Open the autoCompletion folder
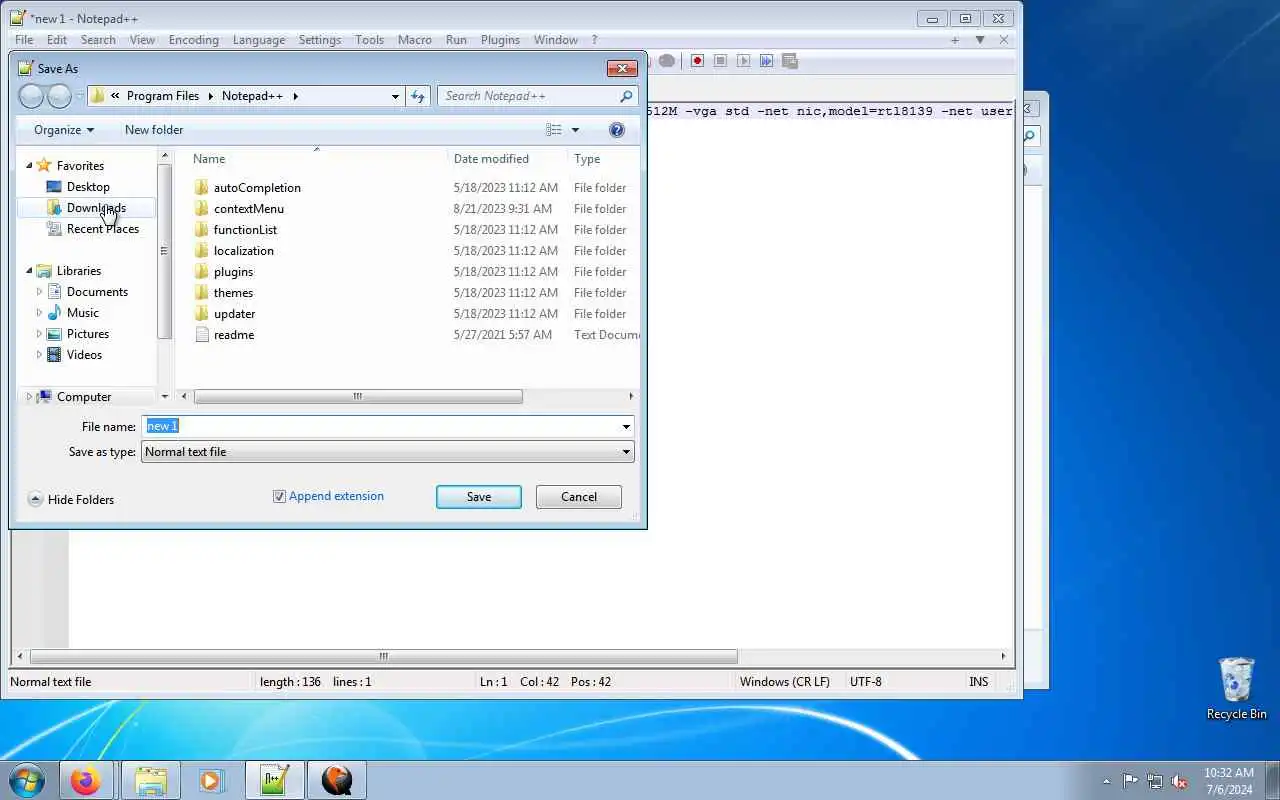 pos(257,188)
